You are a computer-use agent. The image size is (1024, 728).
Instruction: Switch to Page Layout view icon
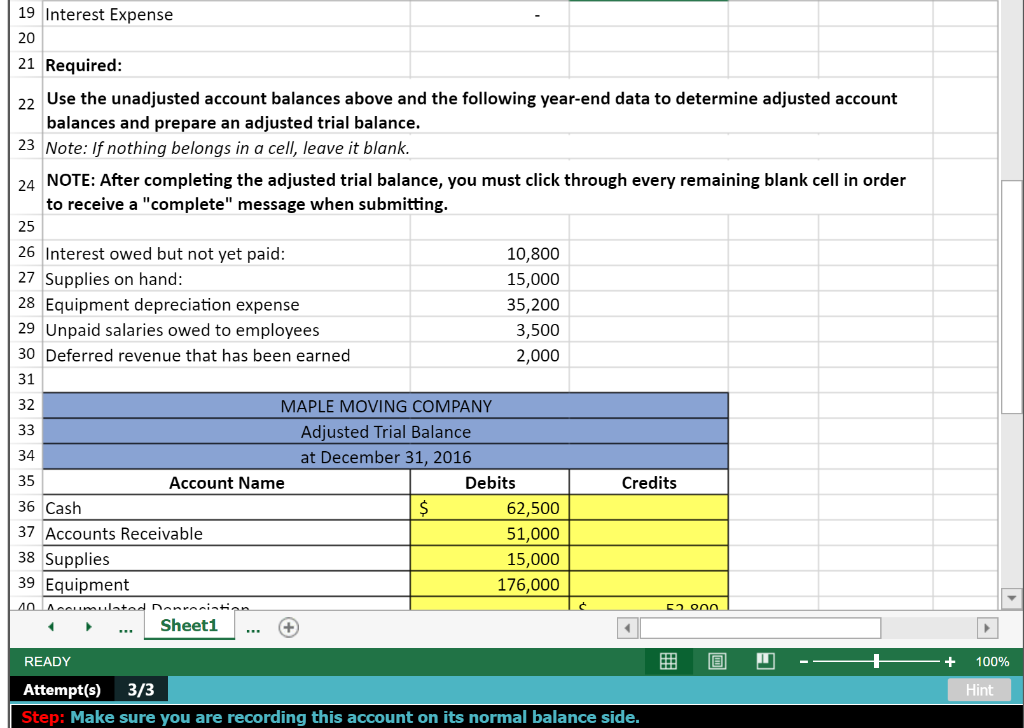tap(717, 661)
